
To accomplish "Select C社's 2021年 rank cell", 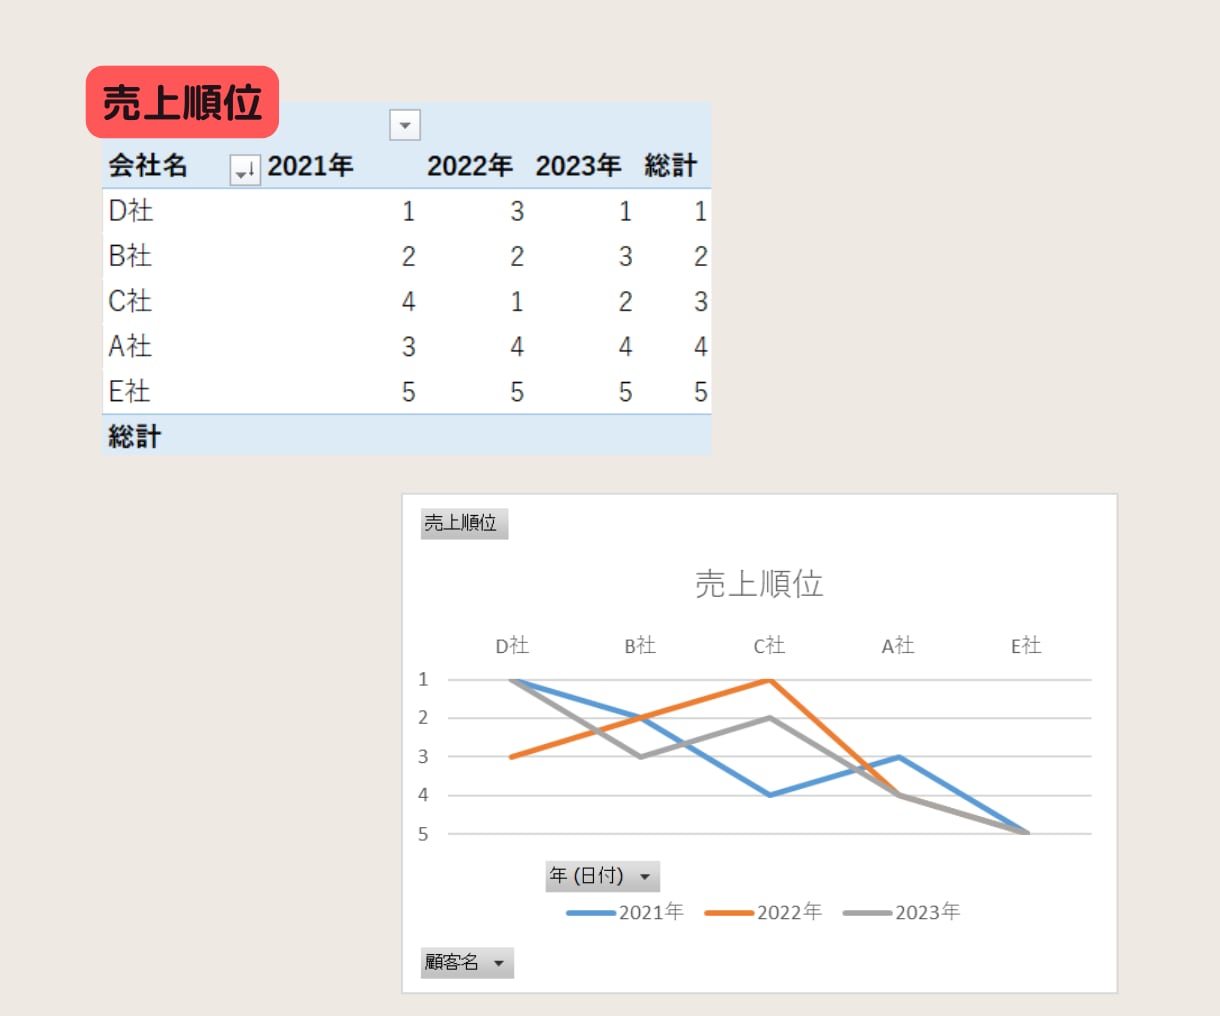I will [408, 301].
